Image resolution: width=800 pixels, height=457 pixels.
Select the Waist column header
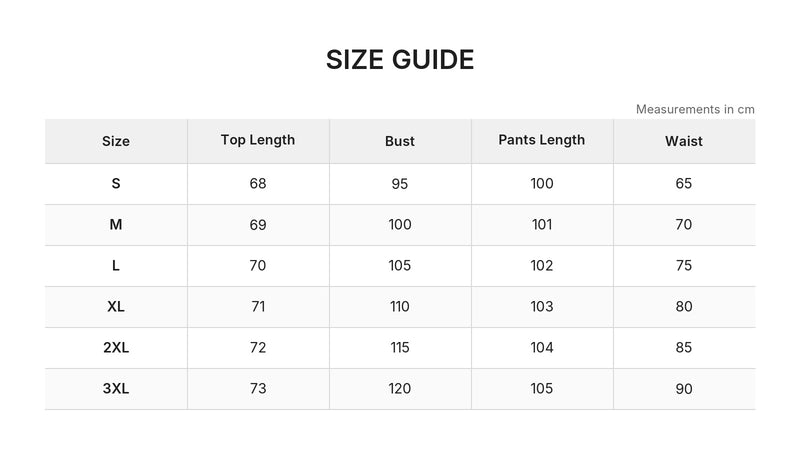(x=684, y=141)
